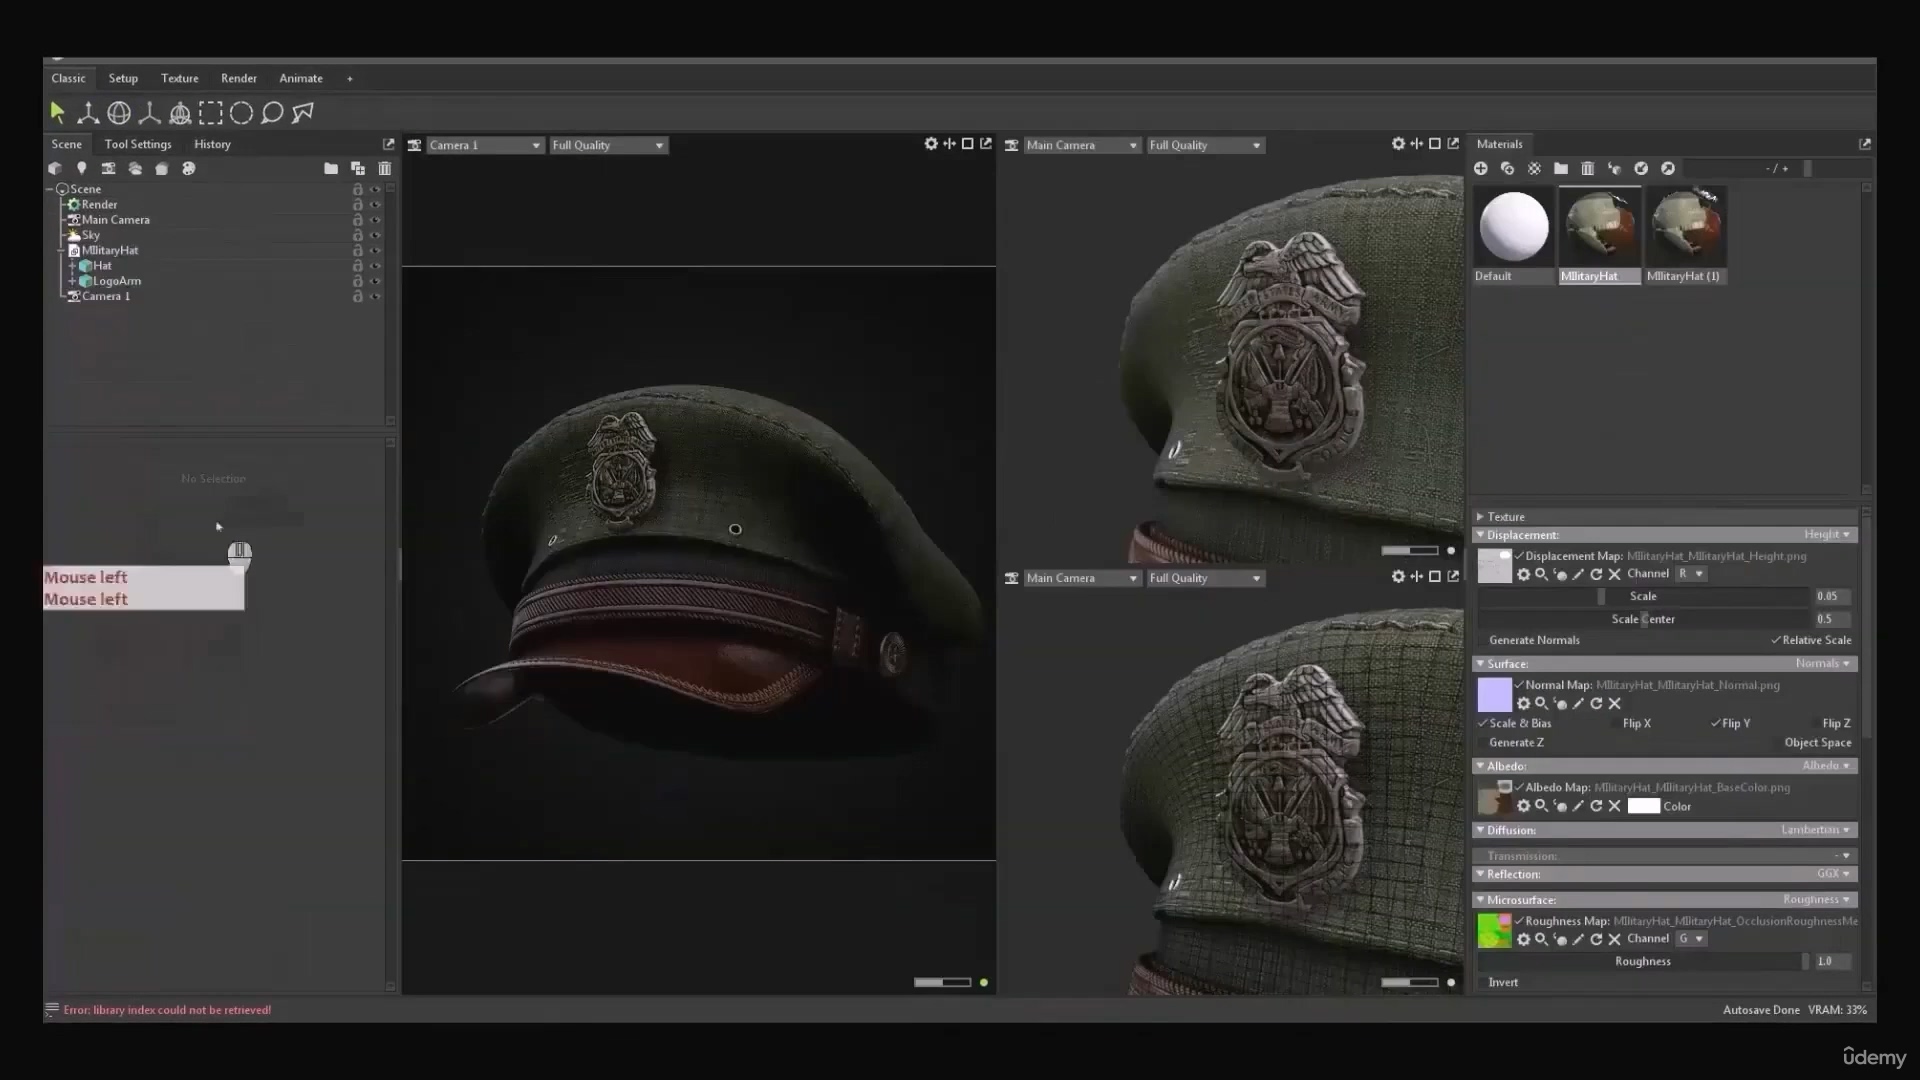Image resolution: width=1920 pixels, height=1080 pixels.
Task: Lock the Hat object
Action: pos(357,266)
